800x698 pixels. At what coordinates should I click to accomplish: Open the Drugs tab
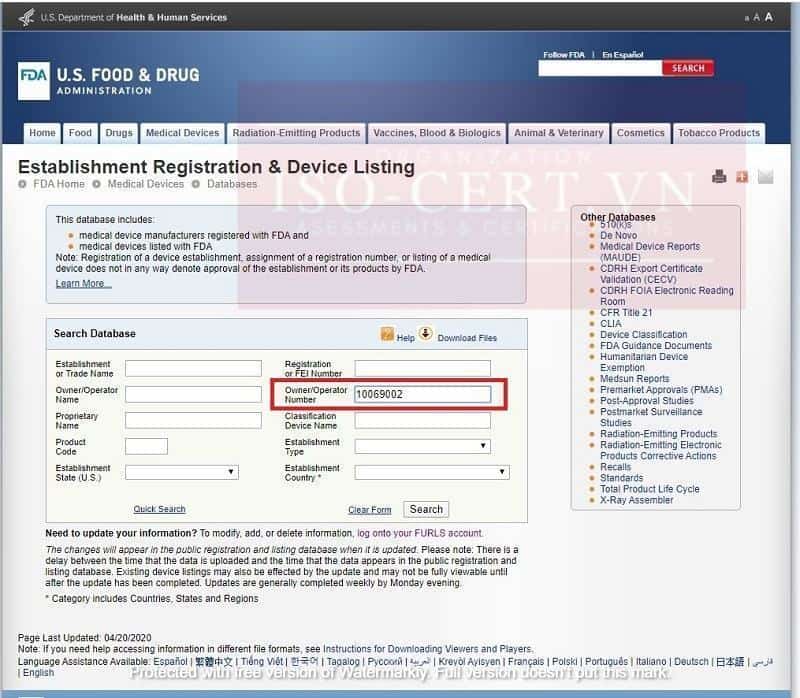tap(119, 133)
